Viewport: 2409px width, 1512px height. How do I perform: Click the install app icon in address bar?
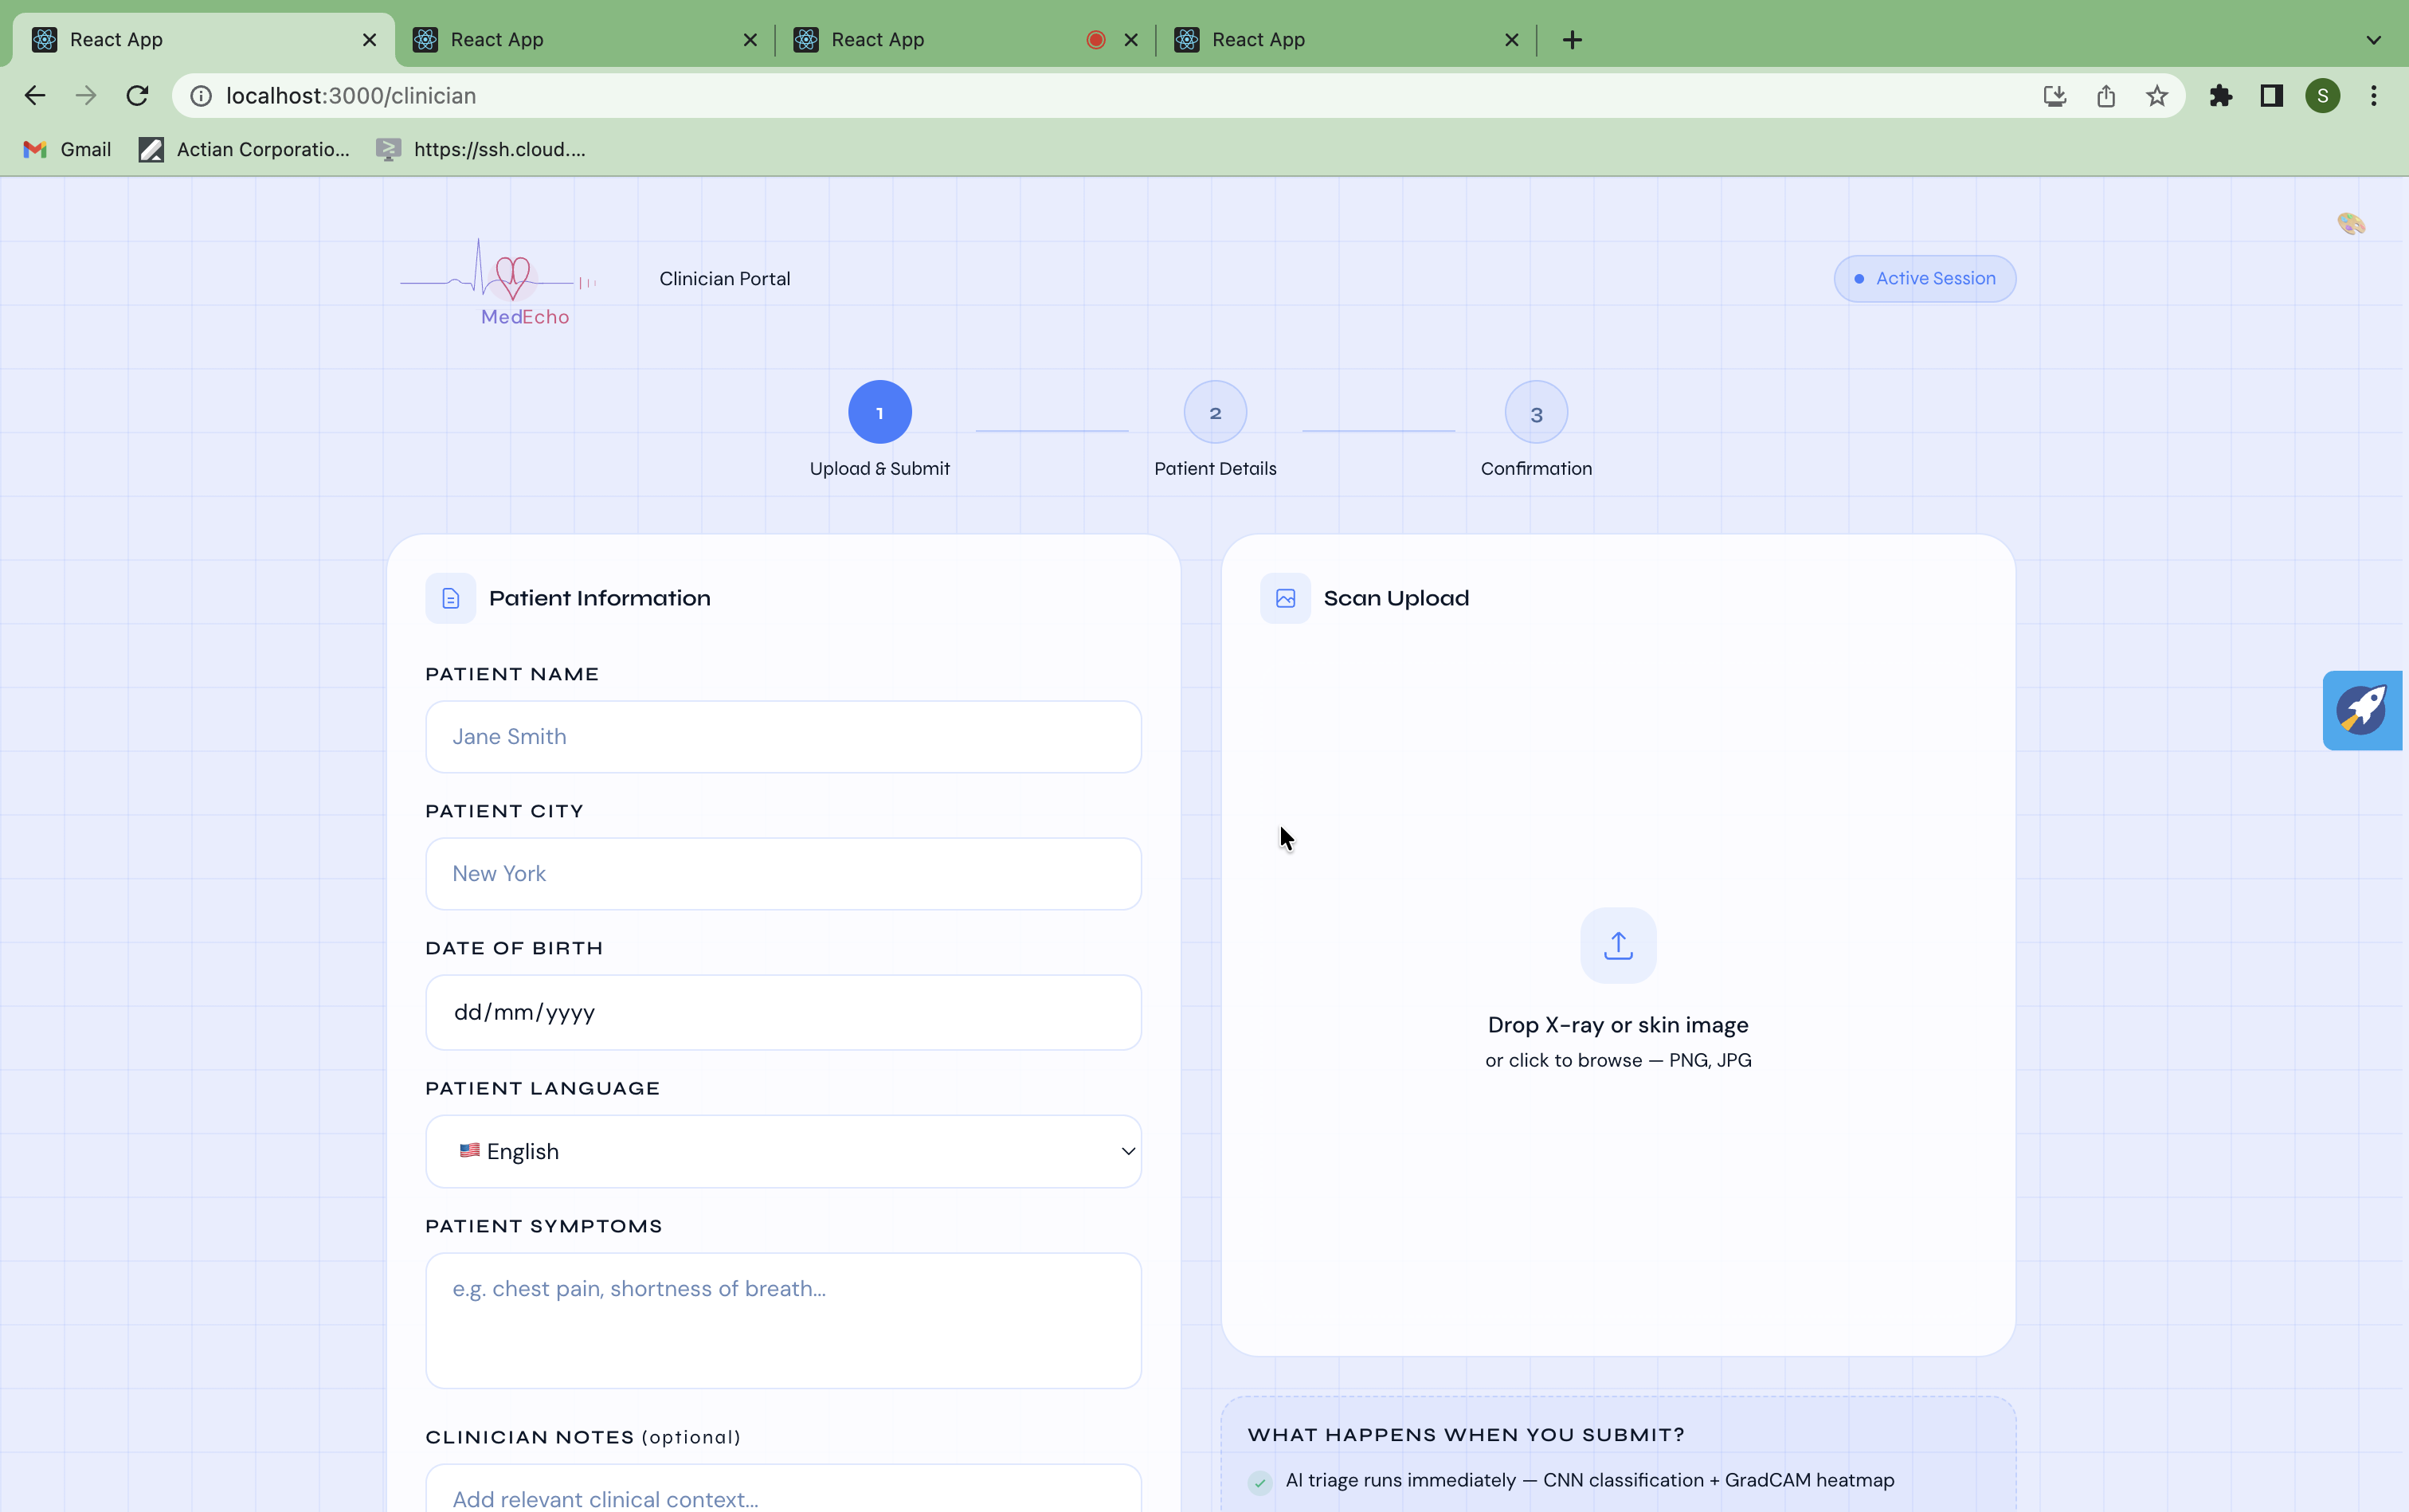click(2054, 96)
